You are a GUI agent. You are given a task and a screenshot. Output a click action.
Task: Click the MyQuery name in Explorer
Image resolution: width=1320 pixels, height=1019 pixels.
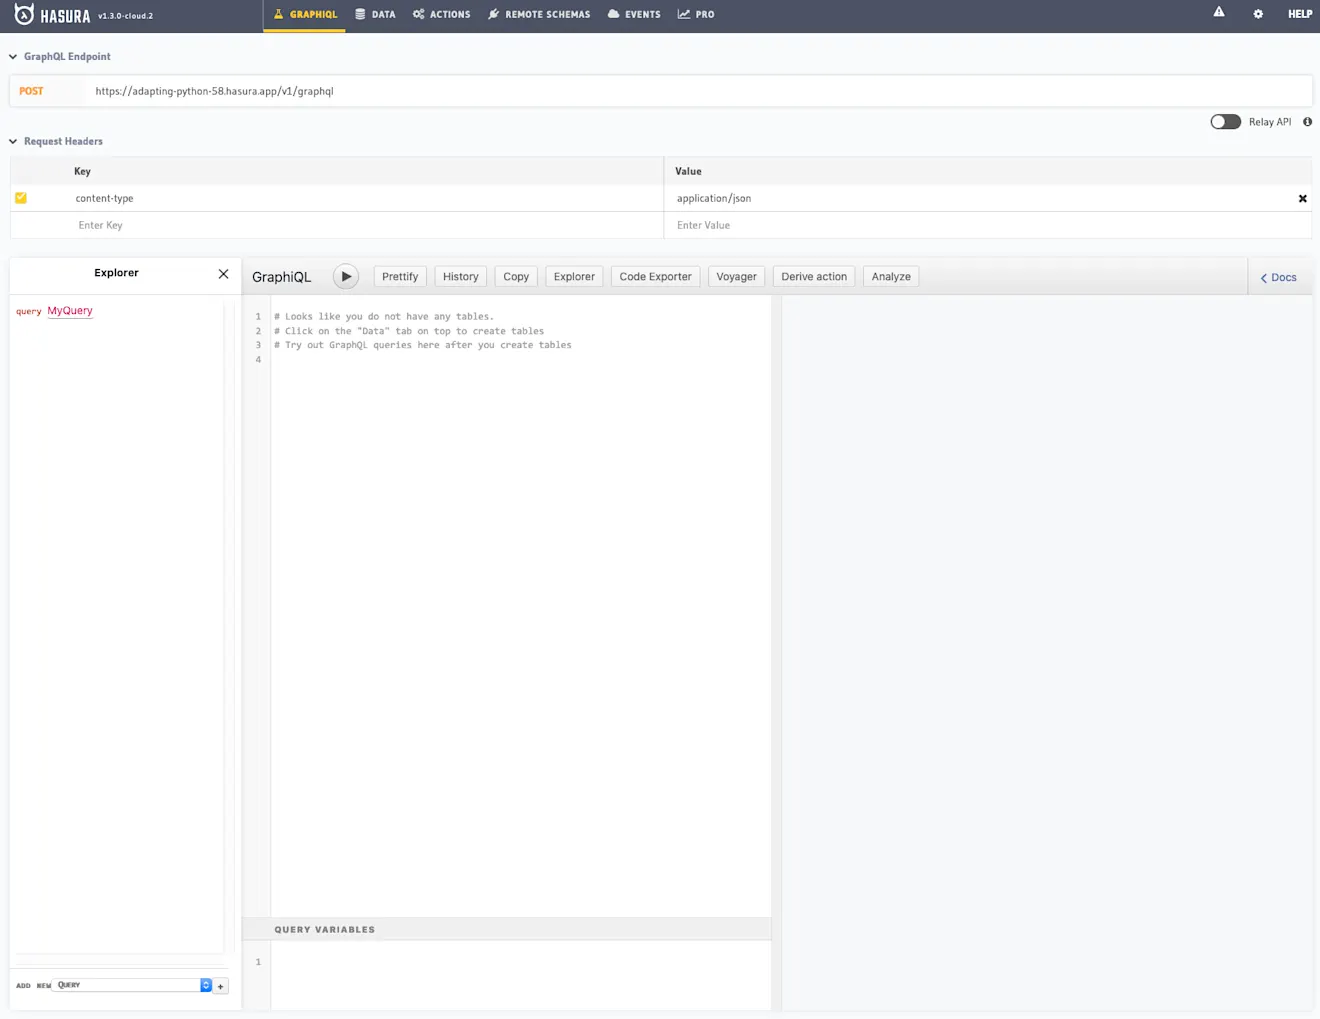pos(70,311)
